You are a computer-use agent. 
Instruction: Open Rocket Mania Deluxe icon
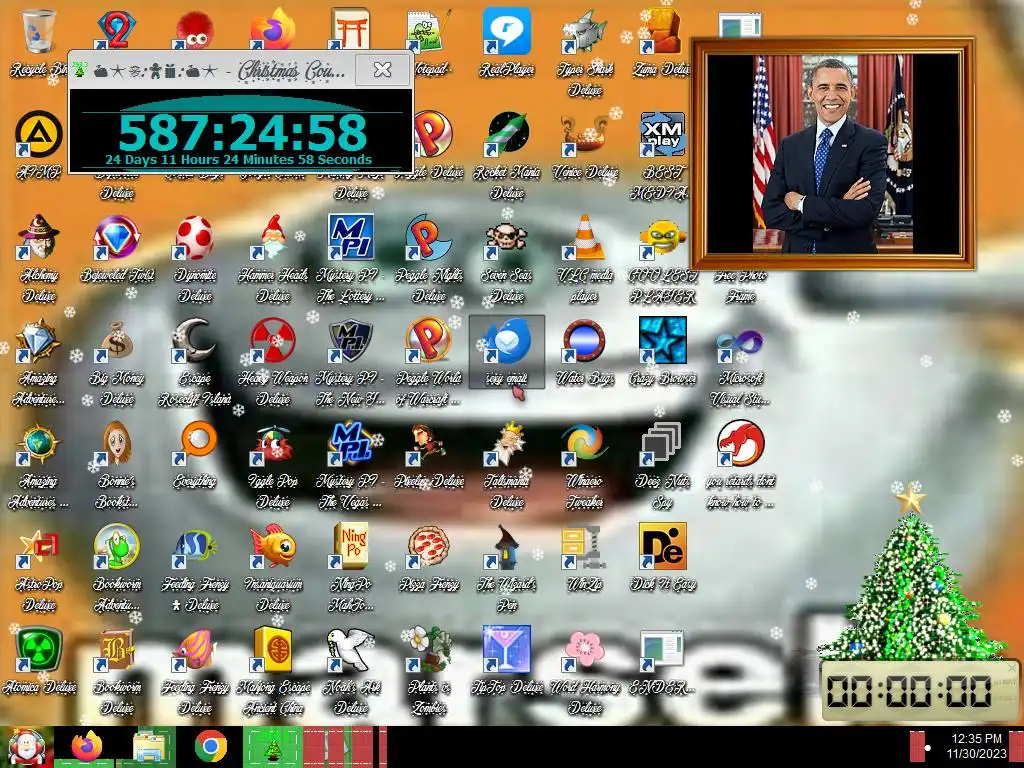[x=507, y=135]
